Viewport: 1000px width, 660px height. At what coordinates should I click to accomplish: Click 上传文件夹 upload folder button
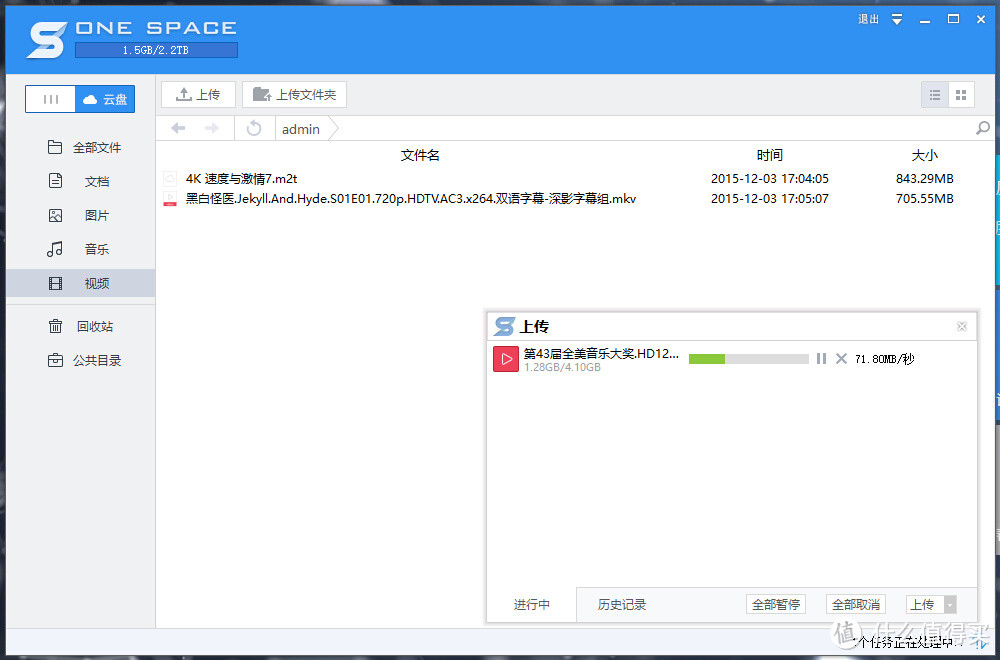294,94
